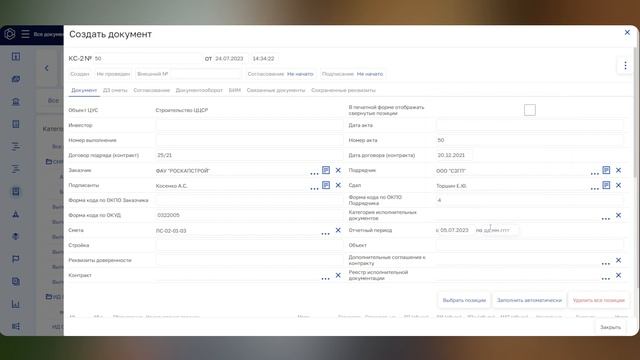Click the Инвестор input field

coord(249,125)
